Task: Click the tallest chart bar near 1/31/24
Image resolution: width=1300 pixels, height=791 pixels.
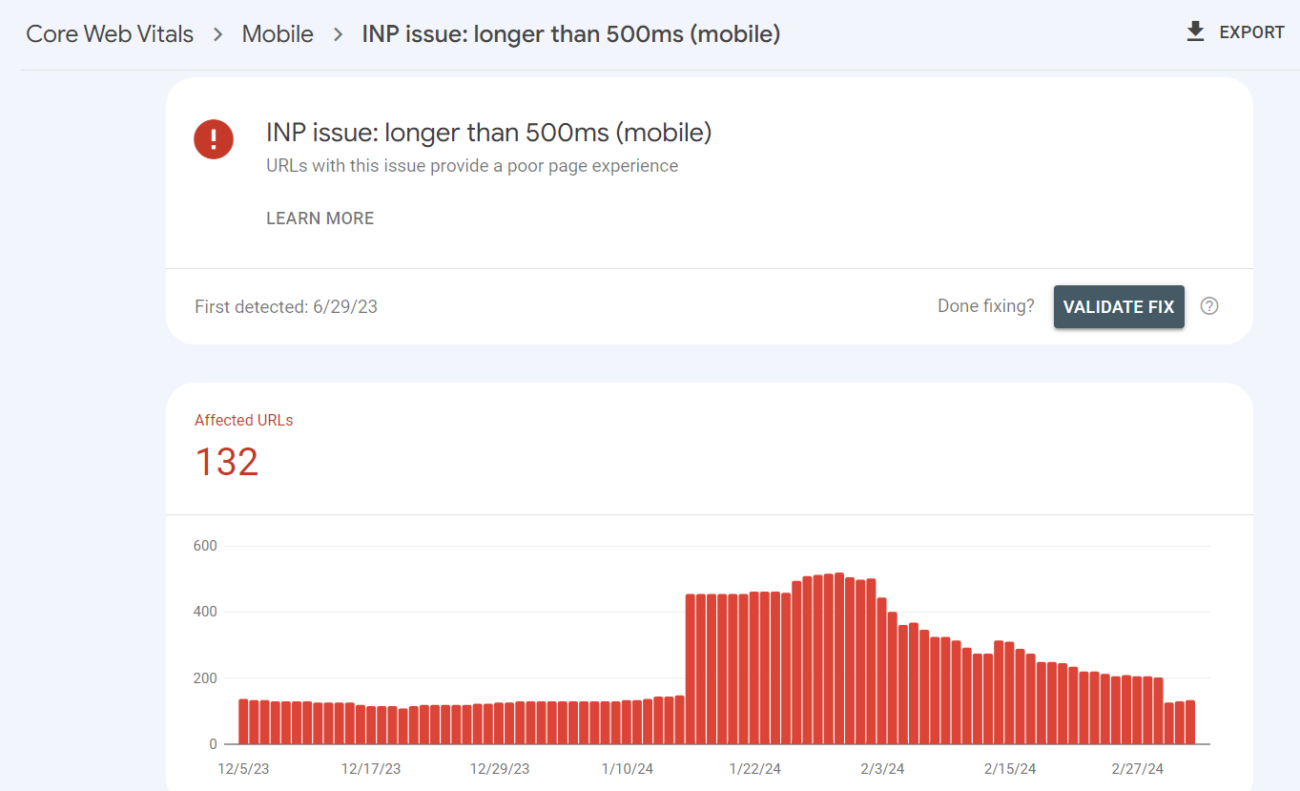Action: tap(839, 659)
